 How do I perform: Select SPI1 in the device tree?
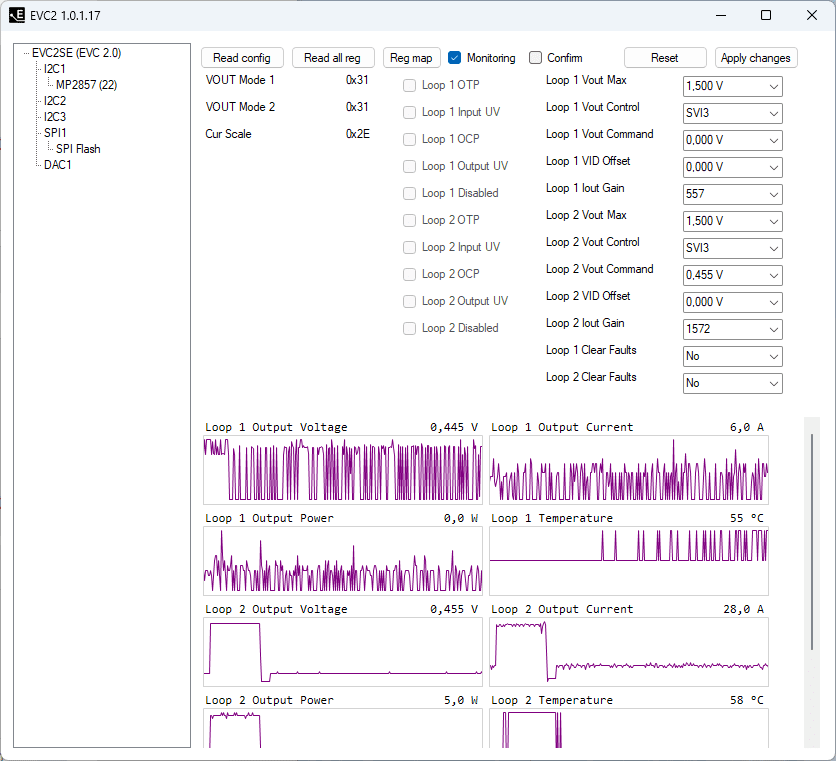coord(55,133)
